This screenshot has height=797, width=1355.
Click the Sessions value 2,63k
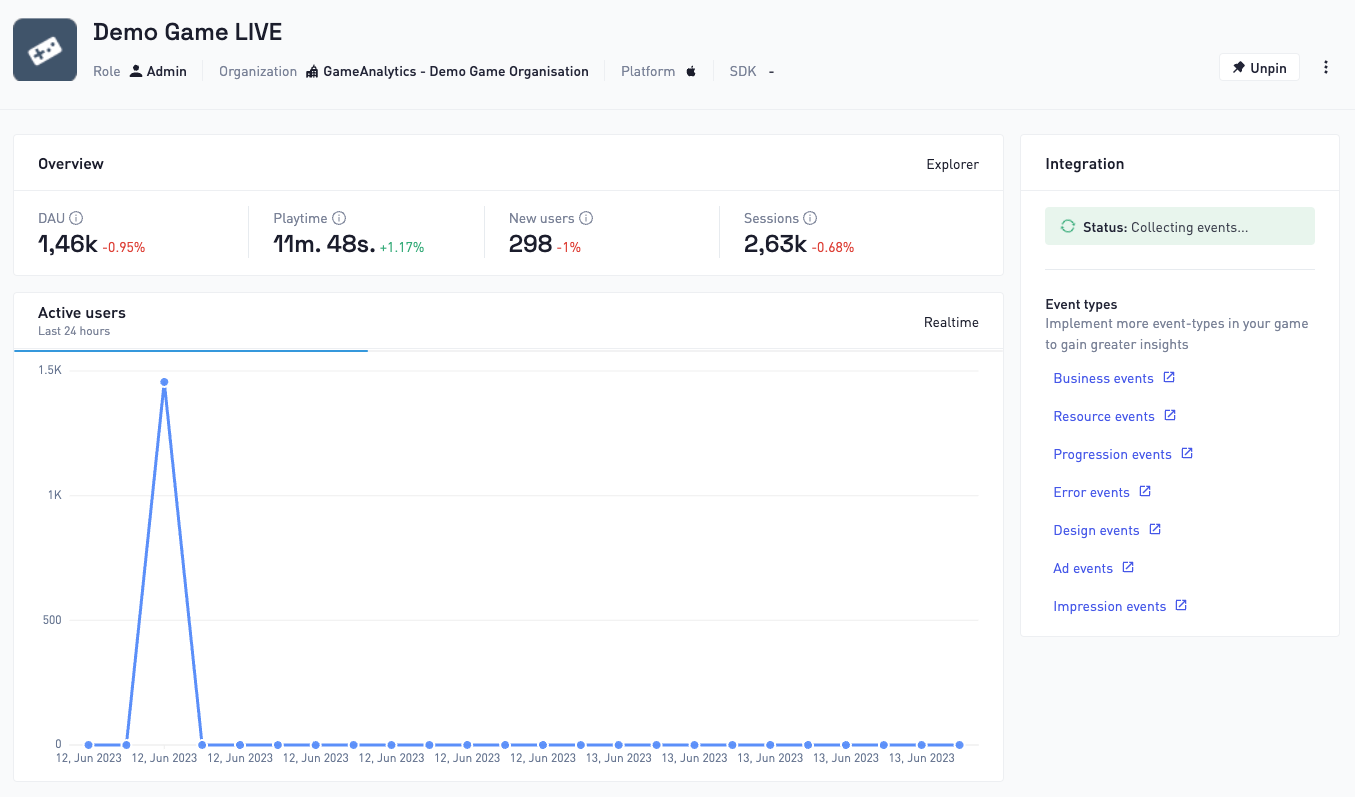(775, 243)
